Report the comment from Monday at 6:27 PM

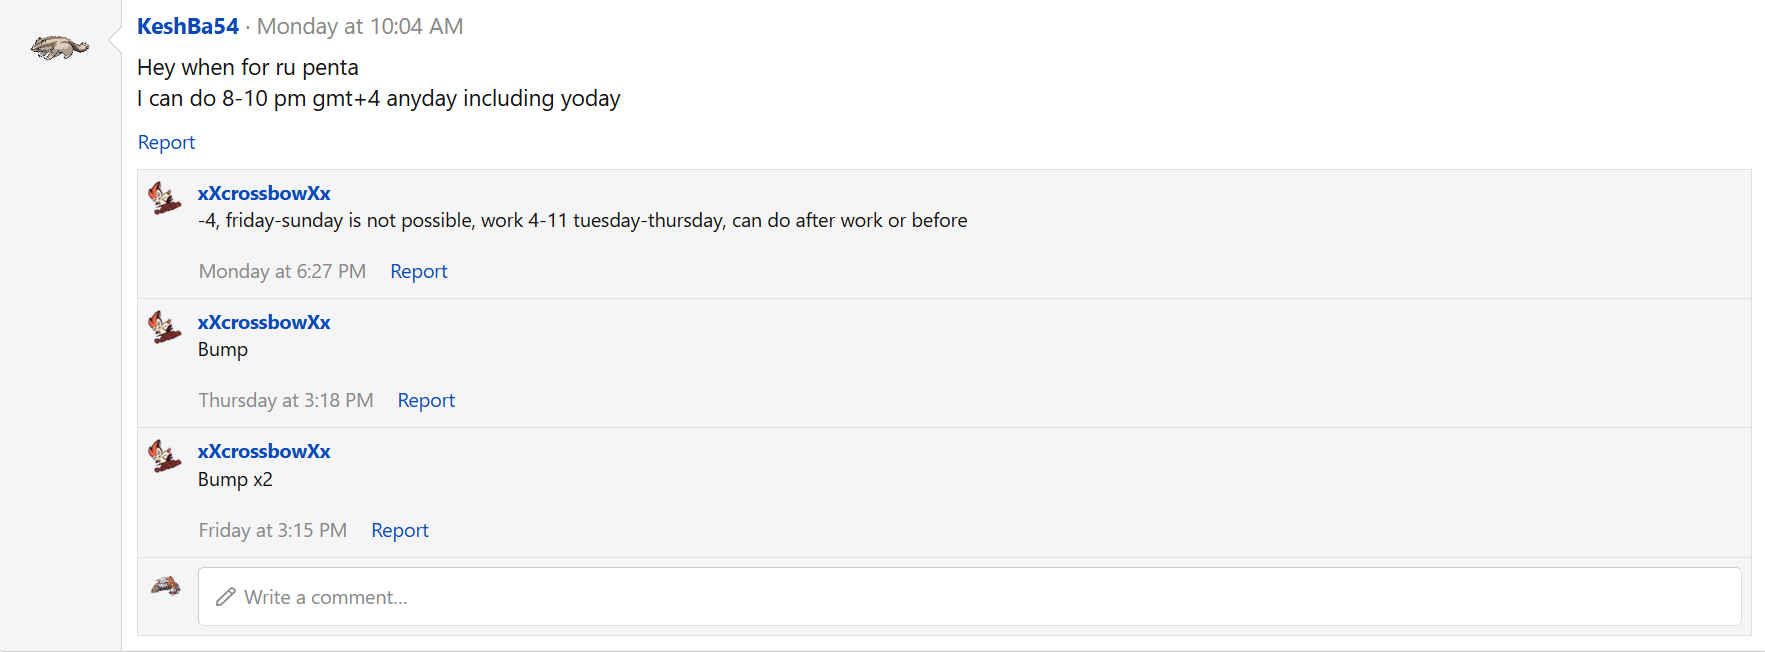[x=418, y=271]
